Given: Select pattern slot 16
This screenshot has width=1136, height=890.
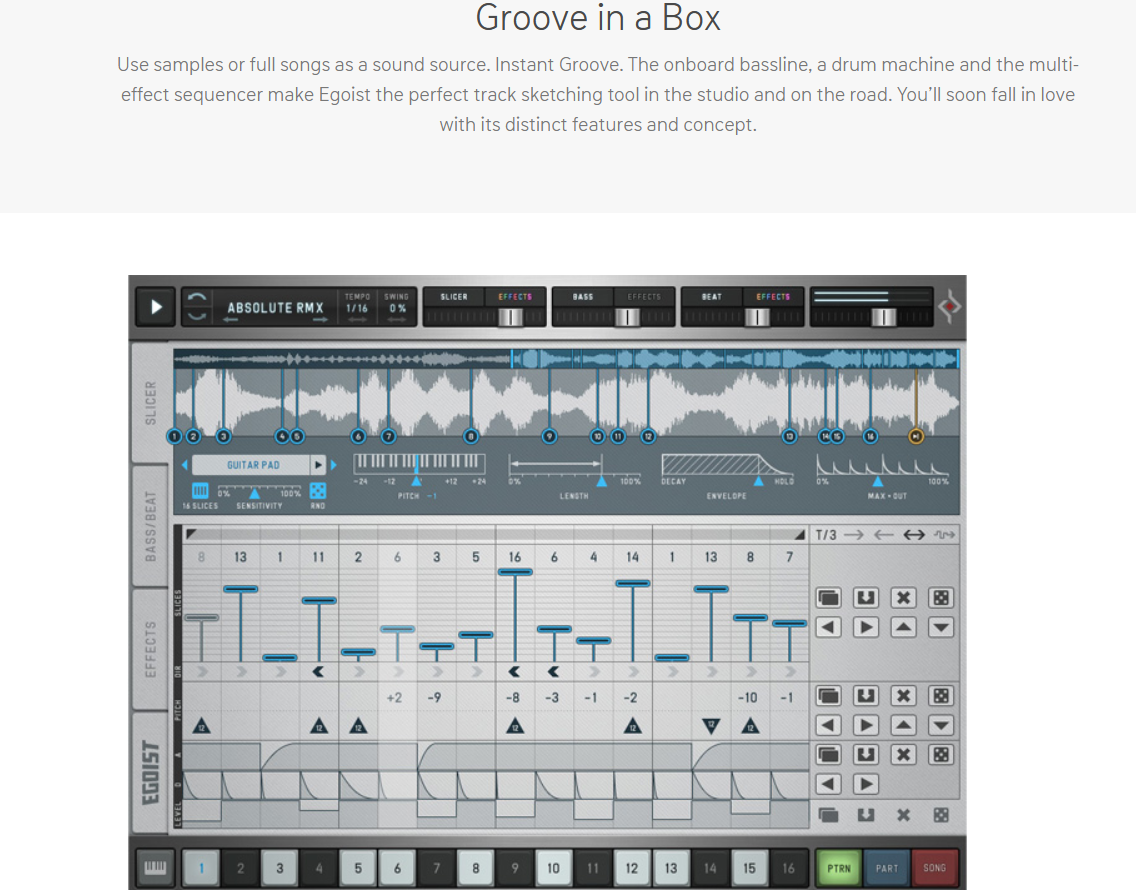Looking at the screenshot, I should click(788, 868).
